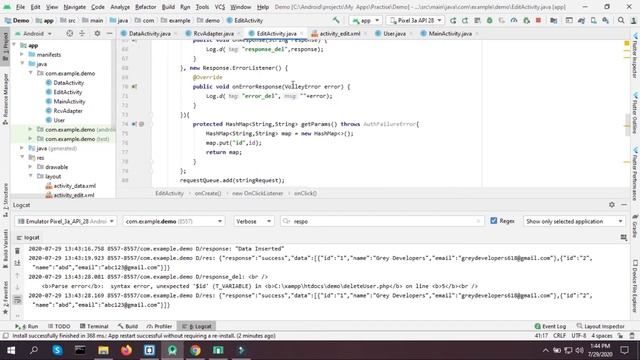Switch to RcvAdapter.java tab
Viewport: 640px width, 360px height.
click(x=213, y=33)
